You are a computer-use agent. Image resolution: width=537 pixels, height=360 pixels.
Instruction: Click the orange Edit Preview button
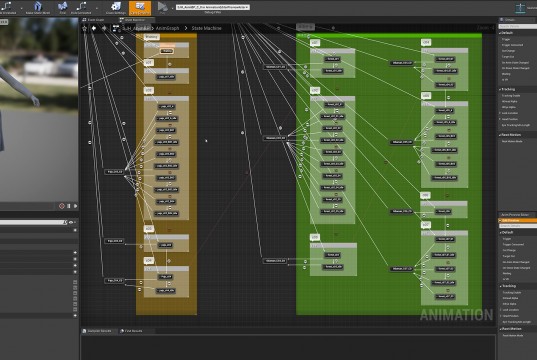517,221
